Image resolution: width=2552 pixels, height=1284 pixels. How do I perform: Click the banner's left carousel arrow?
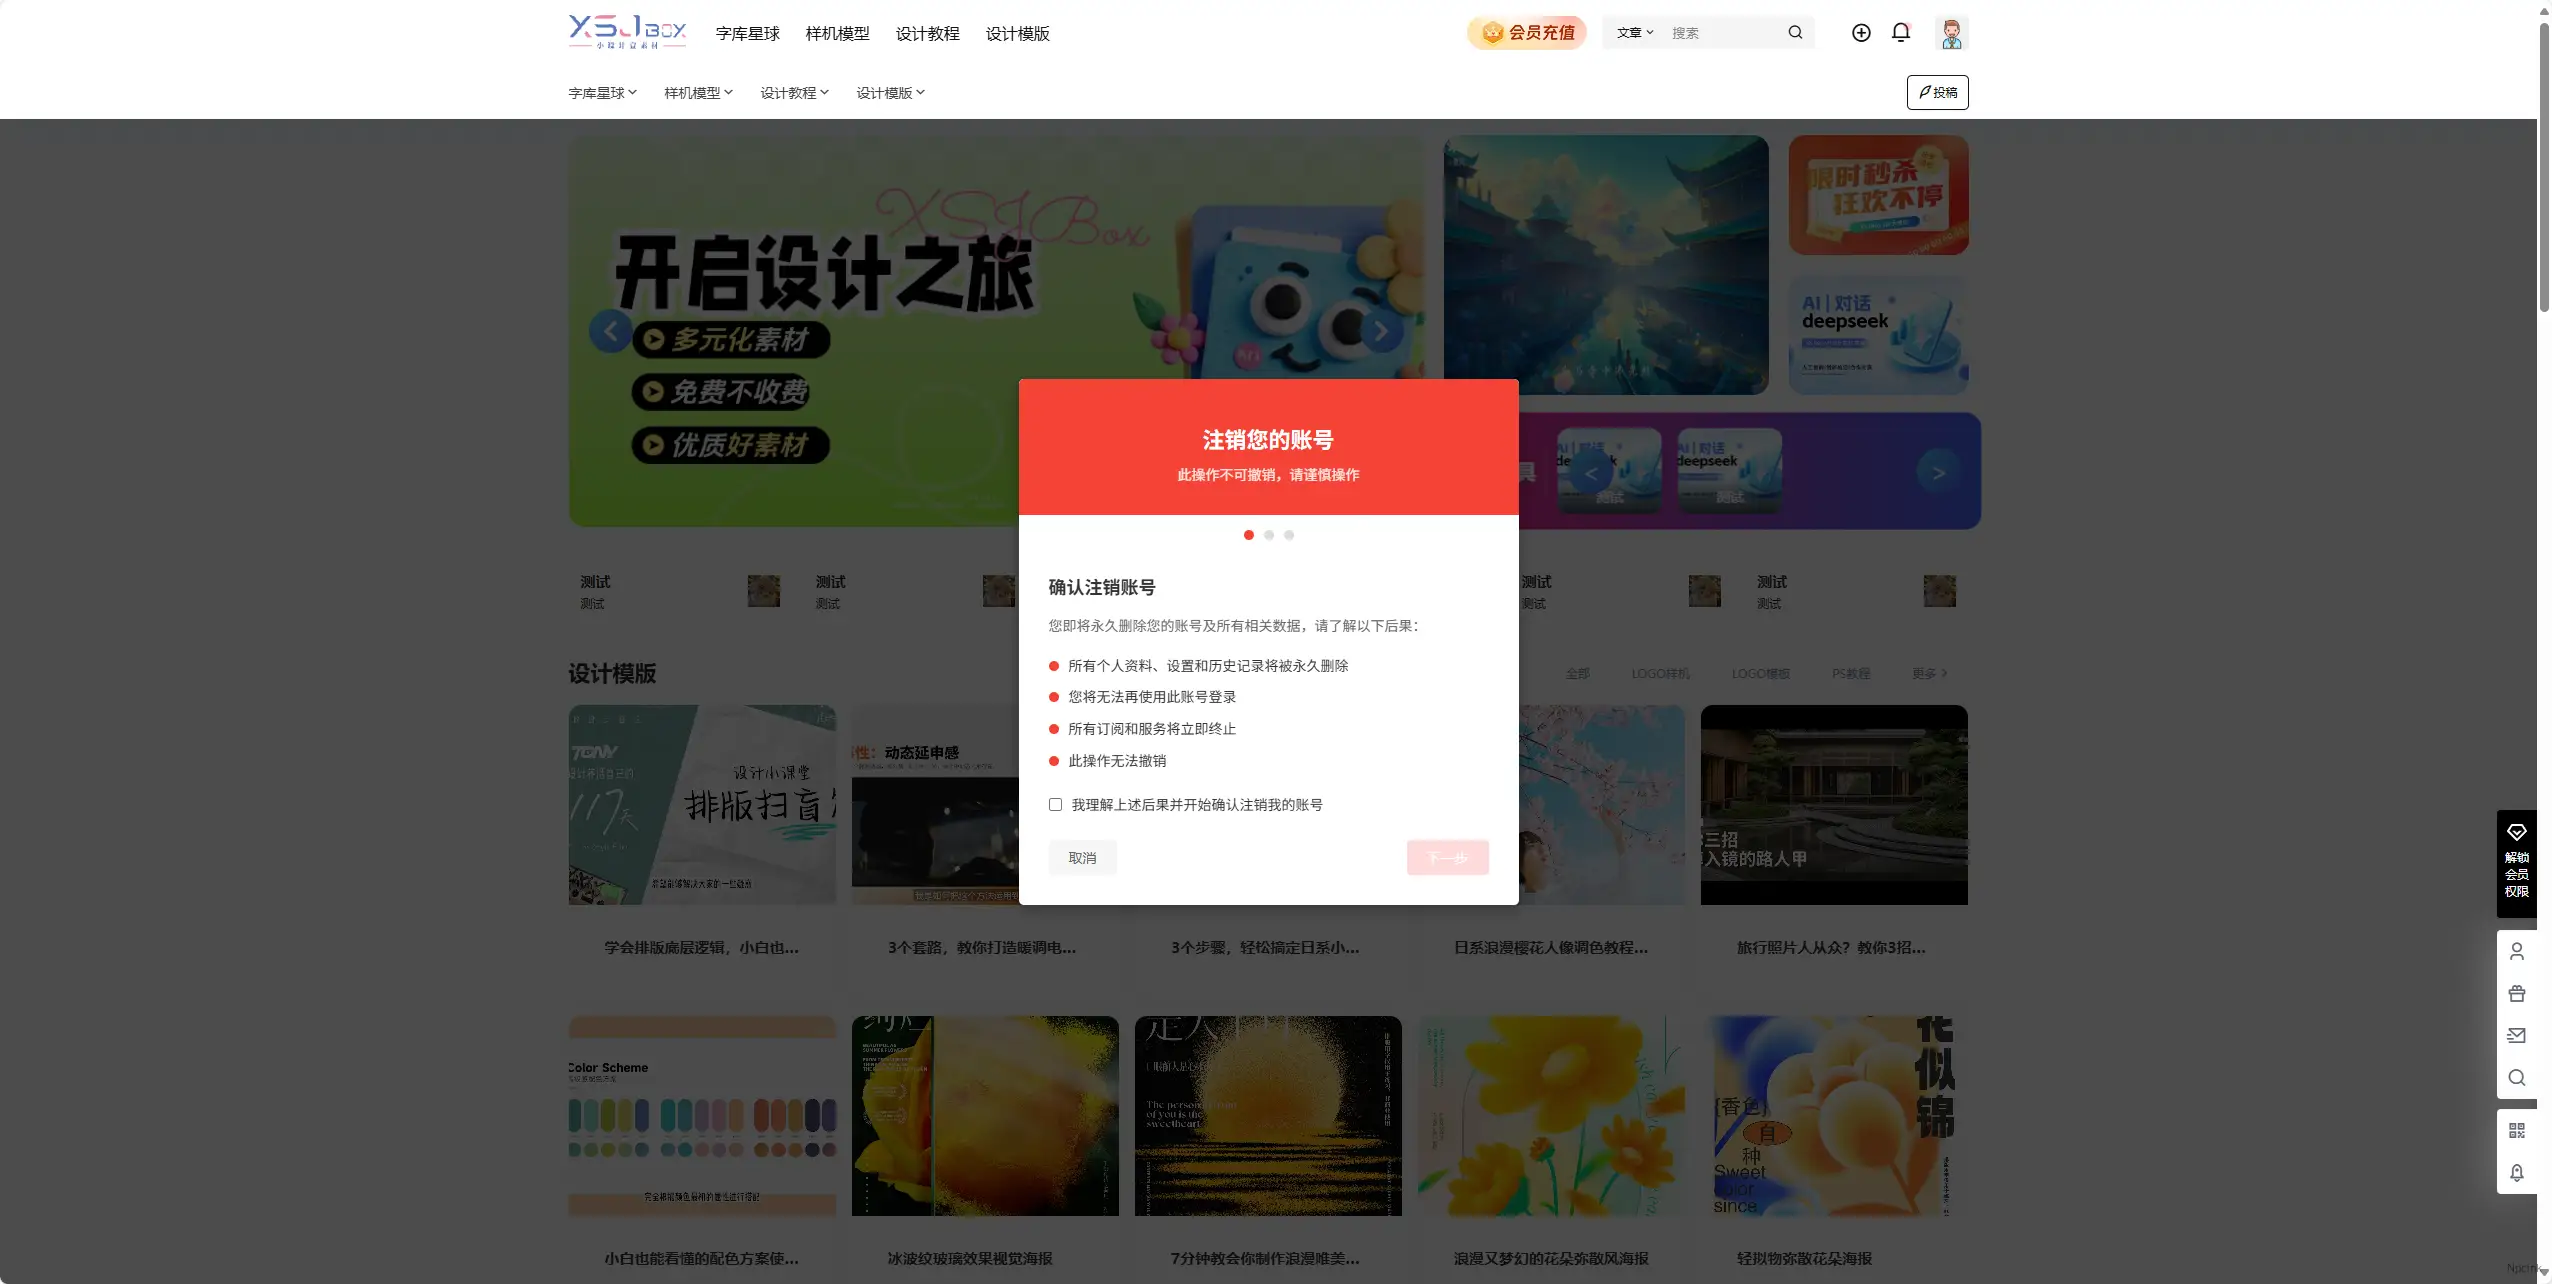click(611, 331)
